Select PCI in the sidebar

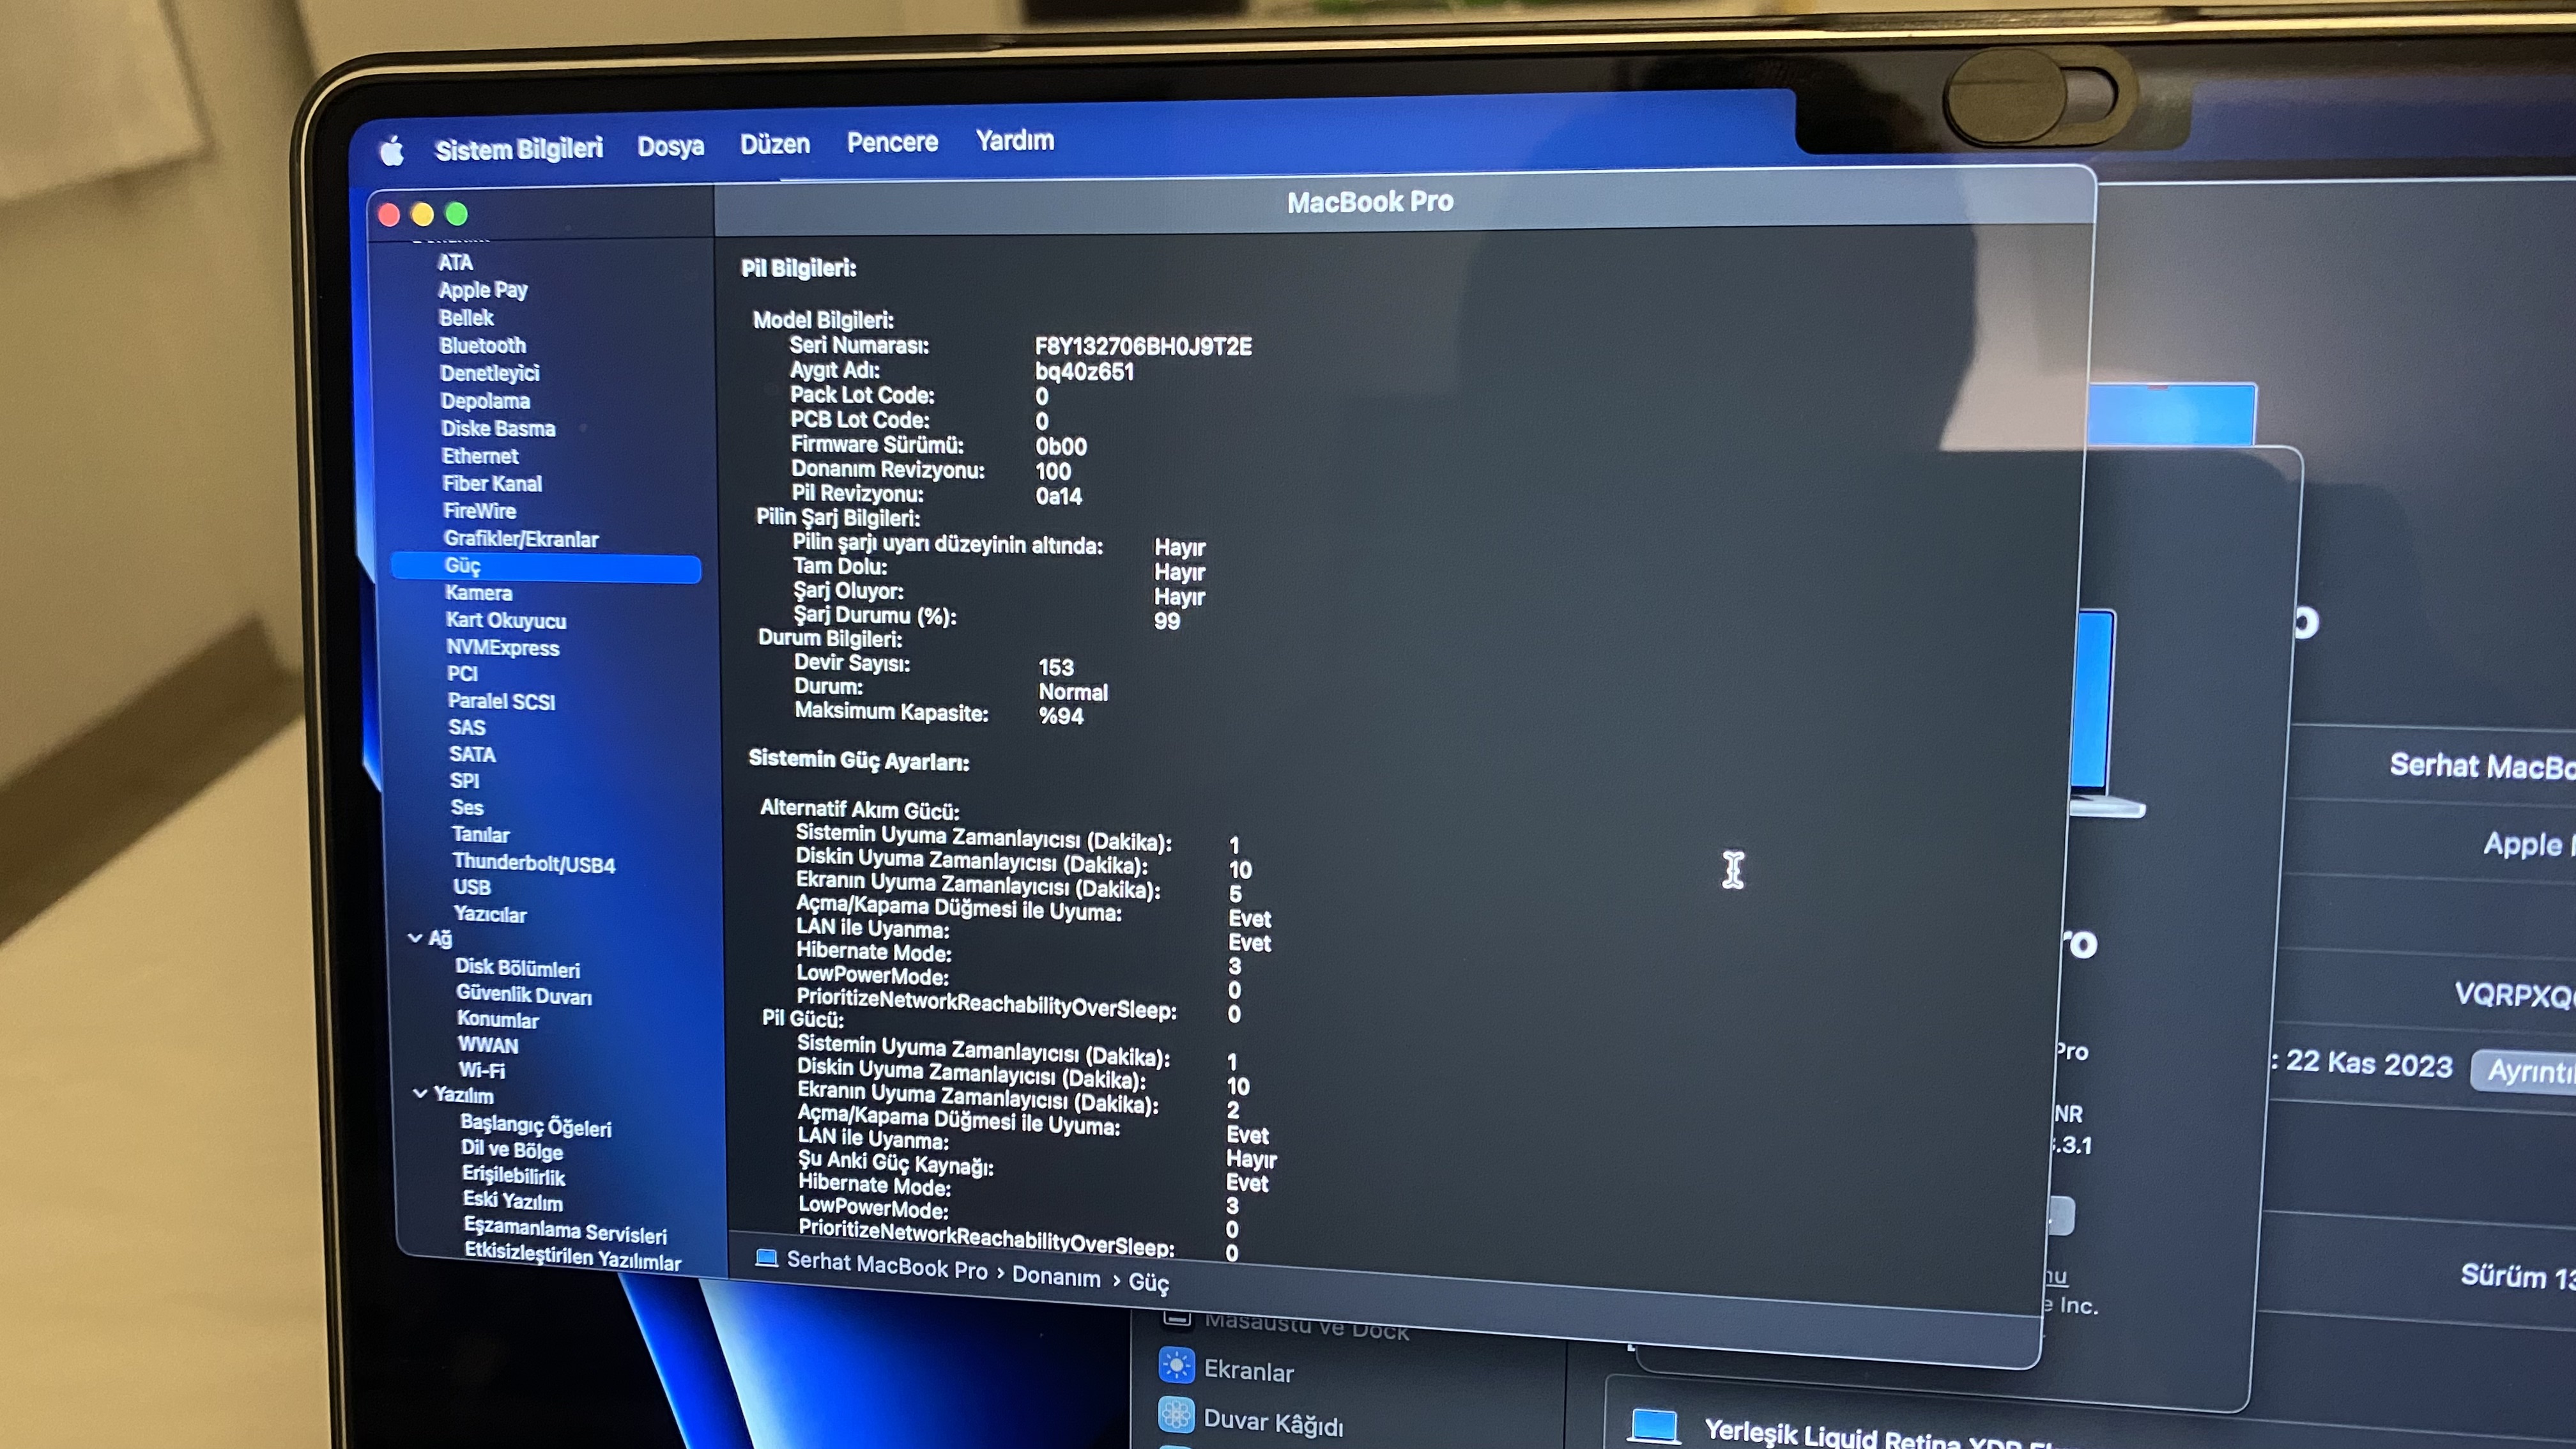[462, 674]
